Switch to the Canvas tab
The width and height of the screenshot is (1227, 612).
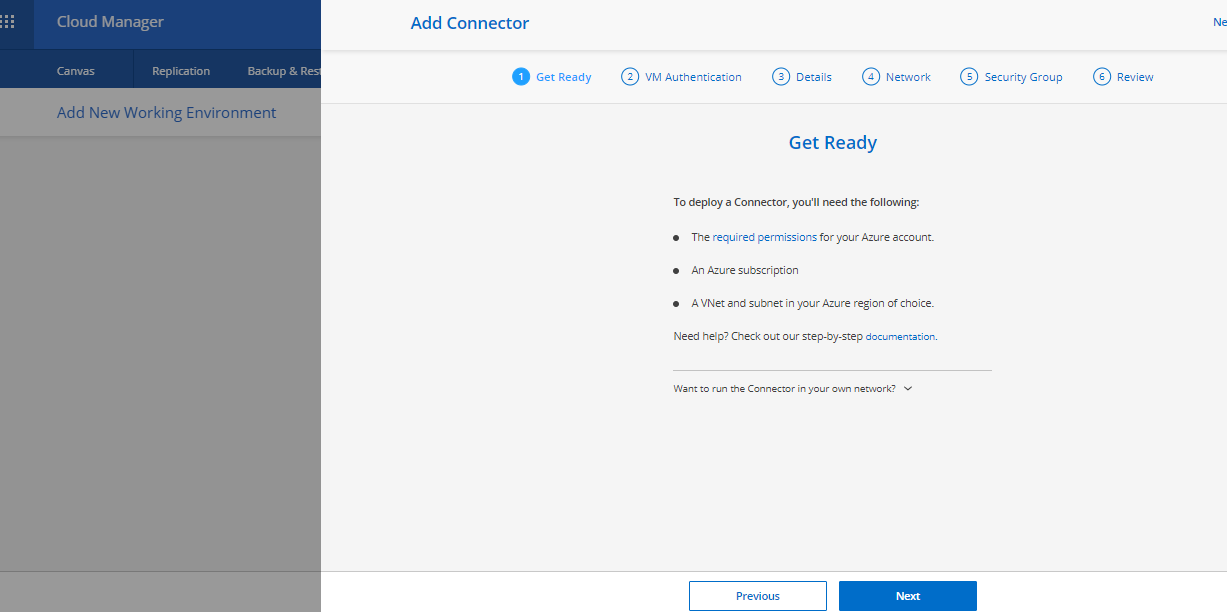(76, 71)
